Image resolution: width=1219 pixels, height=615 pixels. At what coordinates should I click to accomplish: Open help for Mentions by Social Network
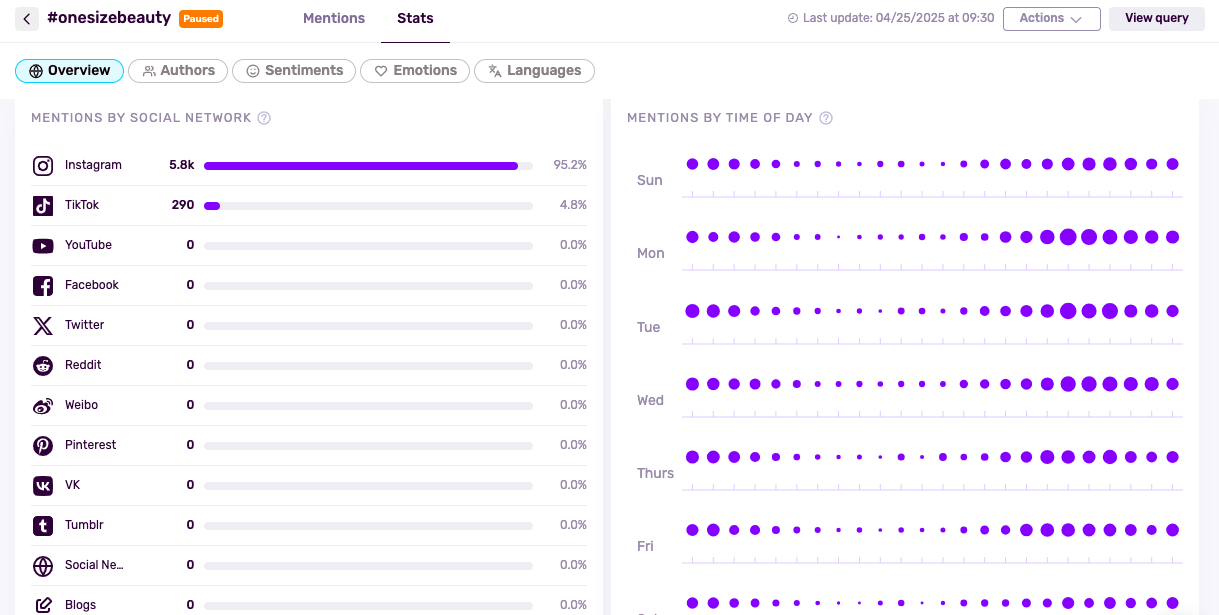[x=264, y=118]
